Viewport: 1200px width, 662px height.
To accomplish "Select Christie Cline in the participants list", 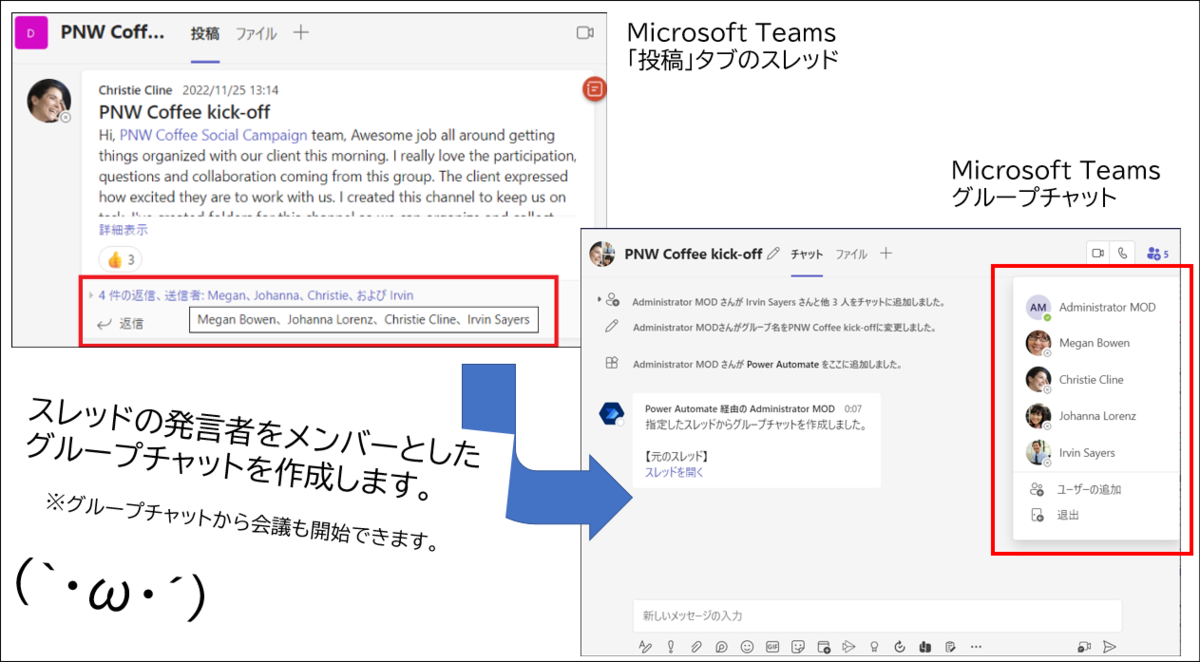I will tap(1092, 380).
